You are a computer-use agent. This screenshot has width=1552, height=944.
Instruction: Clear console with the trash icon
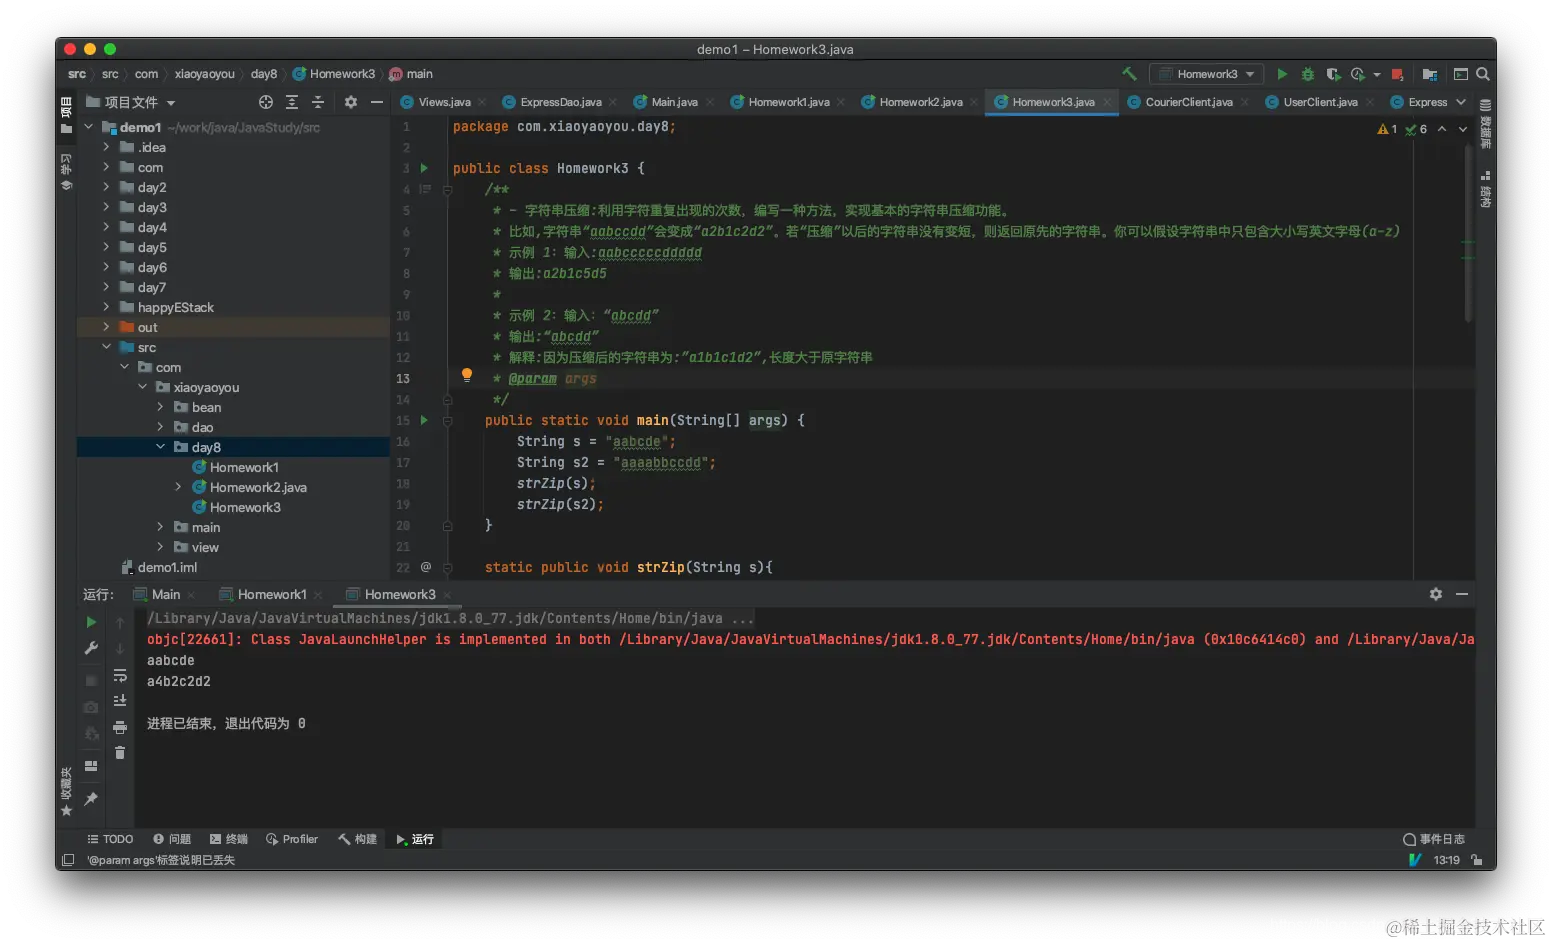[x=120, y=752]
